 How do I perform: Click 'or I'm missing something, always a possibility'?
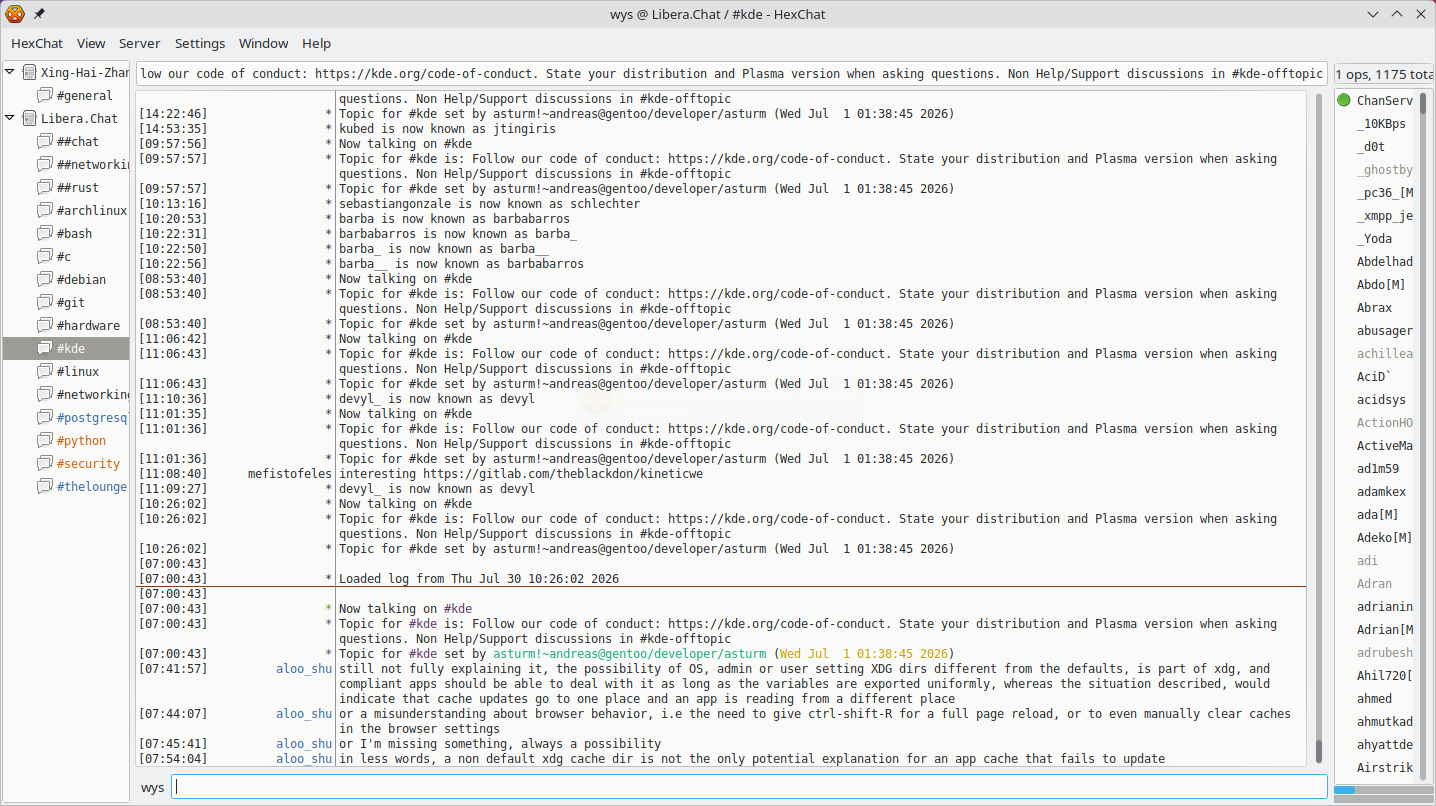click(500, 744)
